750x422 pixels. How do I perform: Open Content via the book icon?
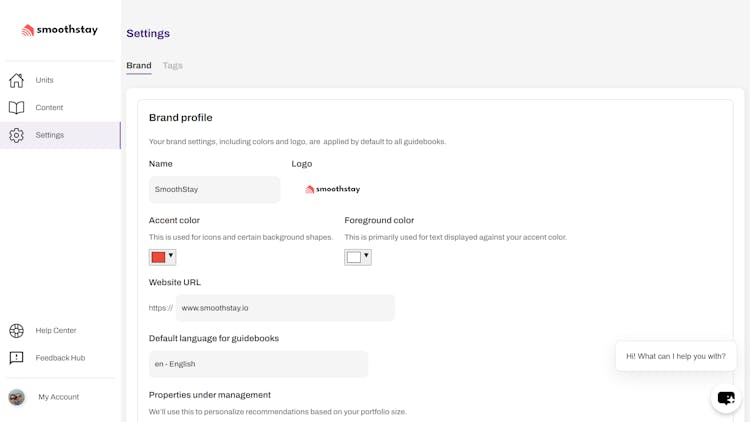17,108
